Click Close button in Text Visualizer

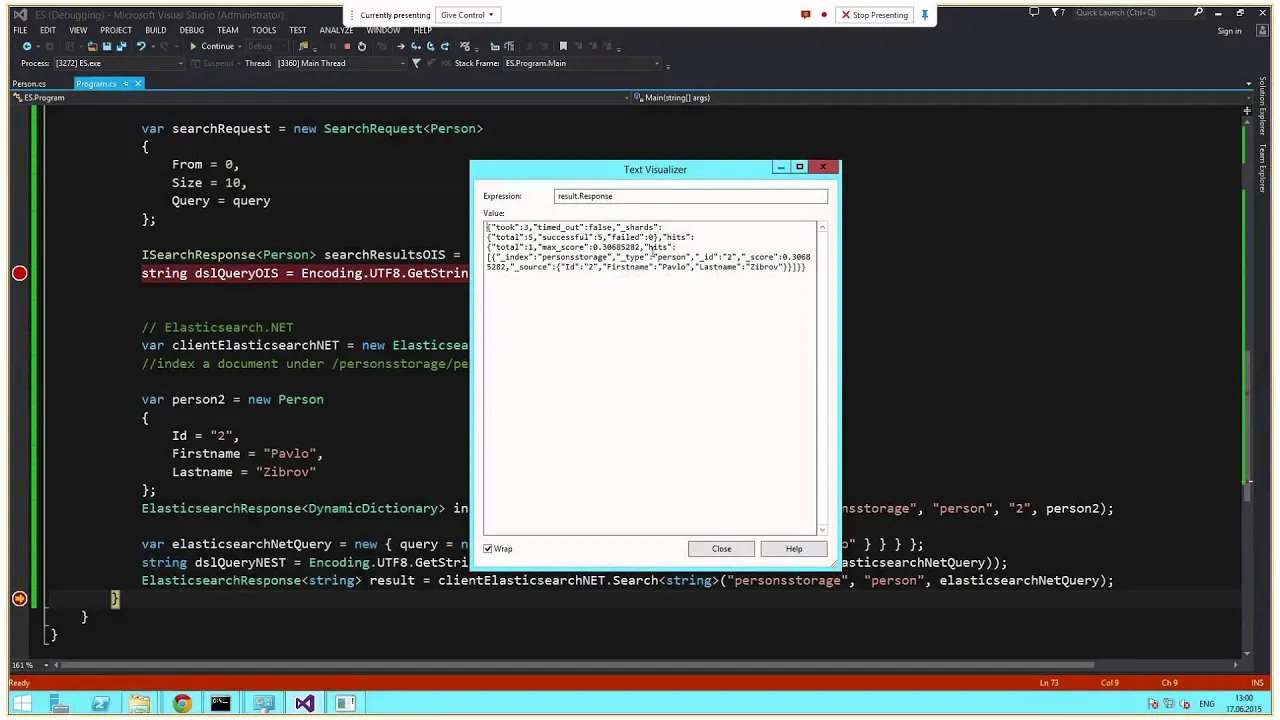721,549
